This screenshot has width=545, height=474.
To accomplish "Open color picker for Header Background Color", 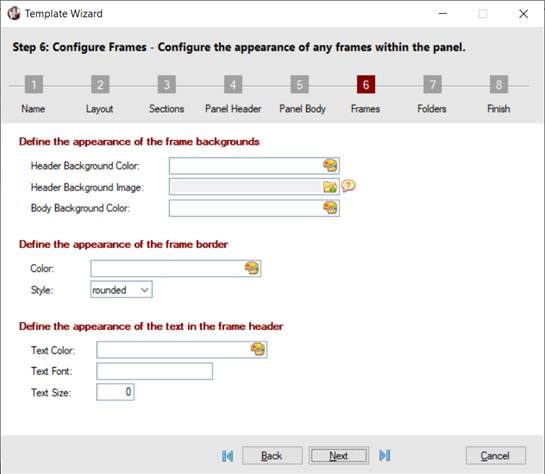I will coord(330,165).
